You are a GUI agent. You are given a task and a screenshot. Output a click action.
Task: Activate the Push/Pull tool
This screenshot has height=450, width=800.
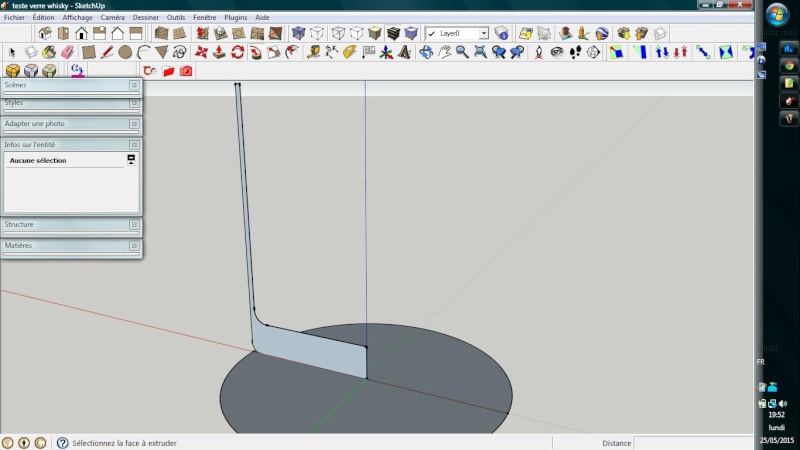pos(219,52)
